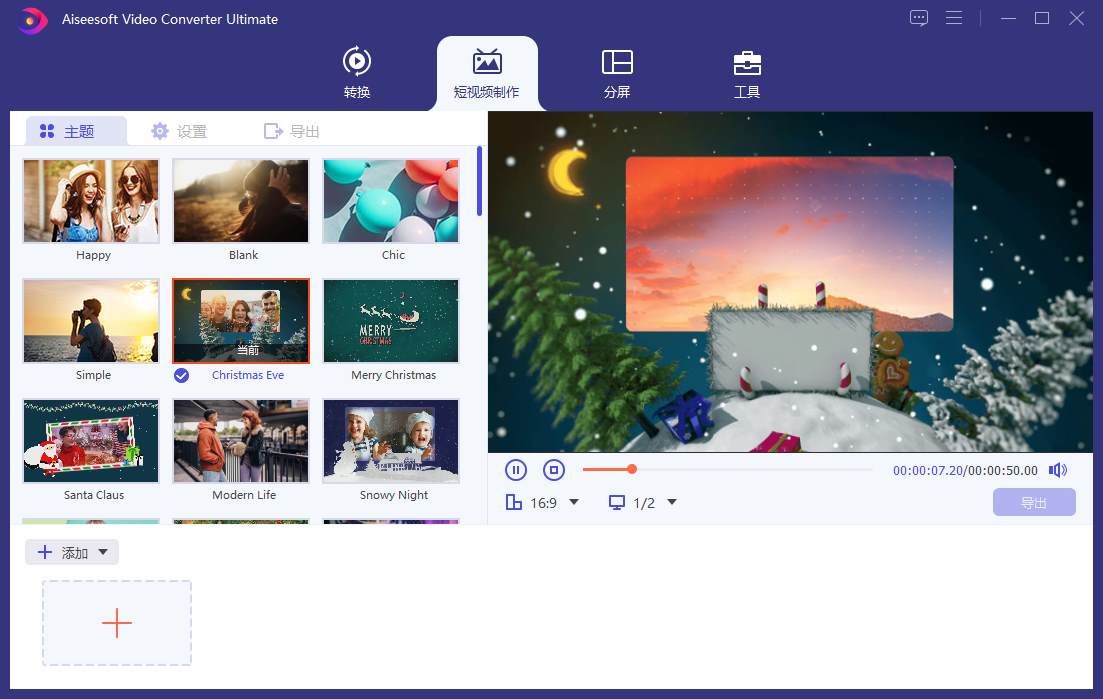This screenshot has width=1103, height=699.
Task: Open the hamburger menu in title bar
Action: pos(954,18)
